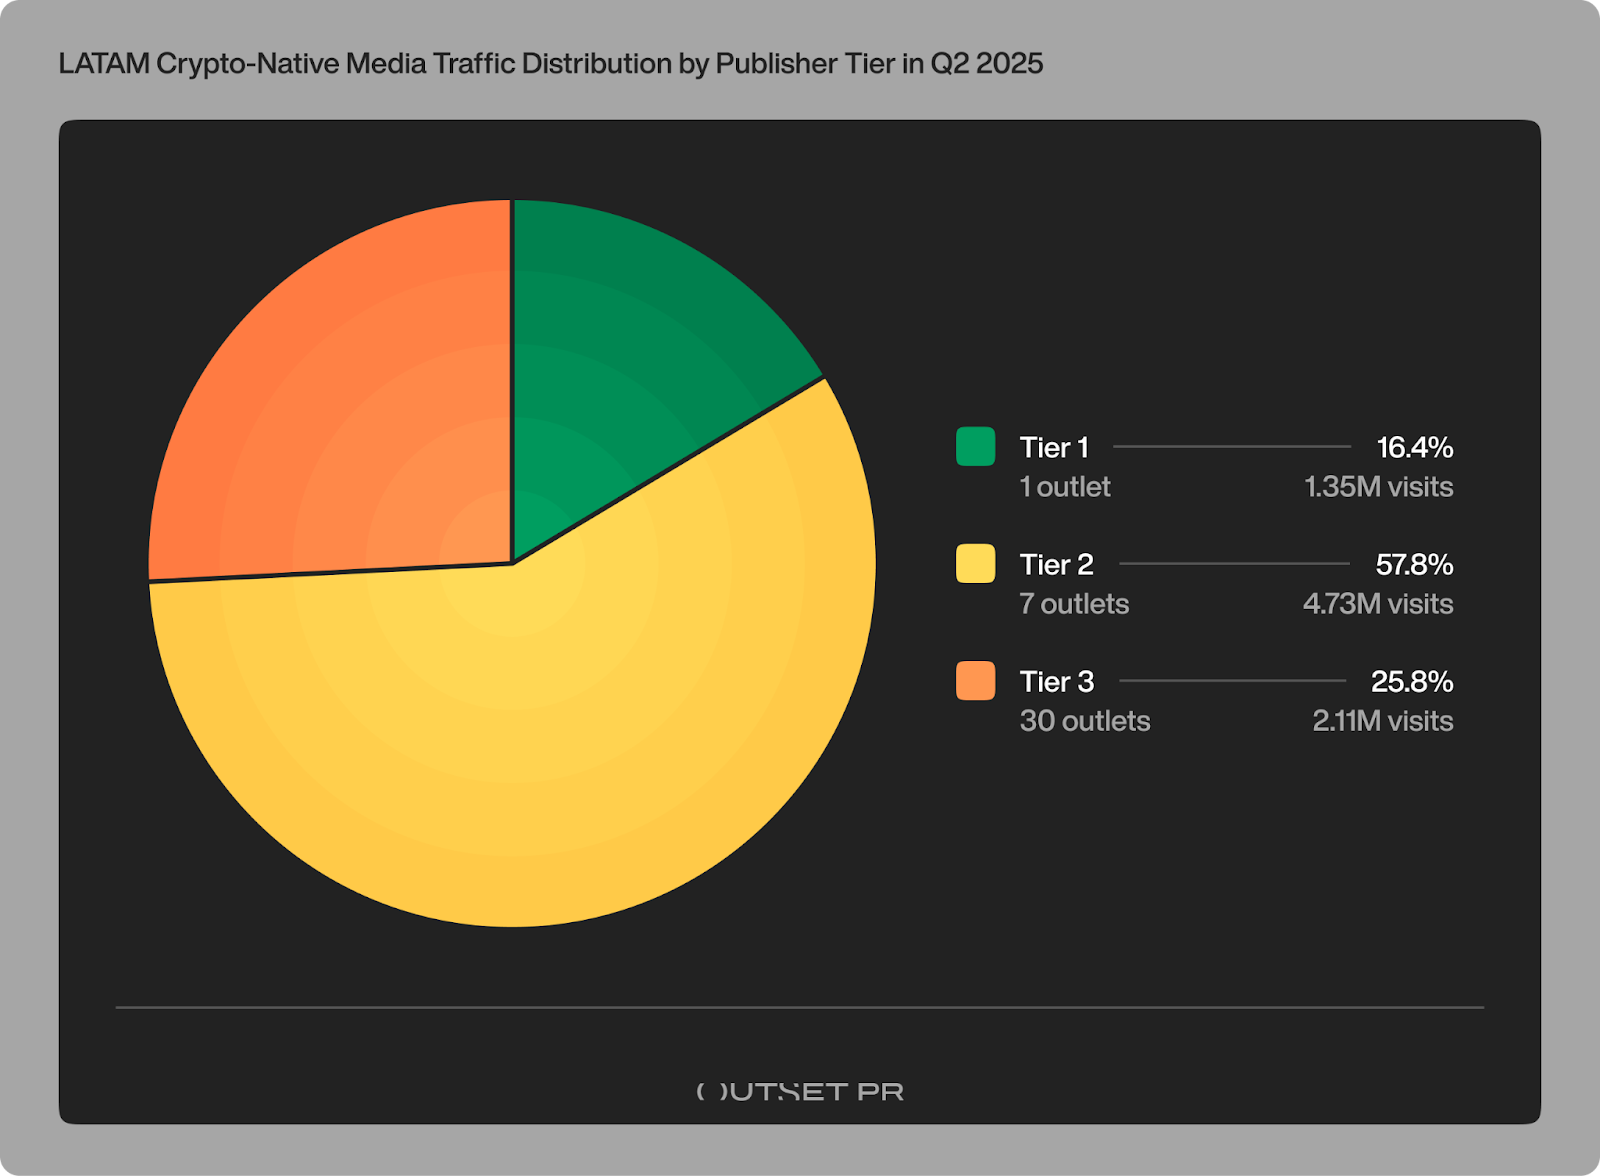Click the 1.35M visits text
This screenshot has height=1176, width=1600.
[x=1378, y=487]
